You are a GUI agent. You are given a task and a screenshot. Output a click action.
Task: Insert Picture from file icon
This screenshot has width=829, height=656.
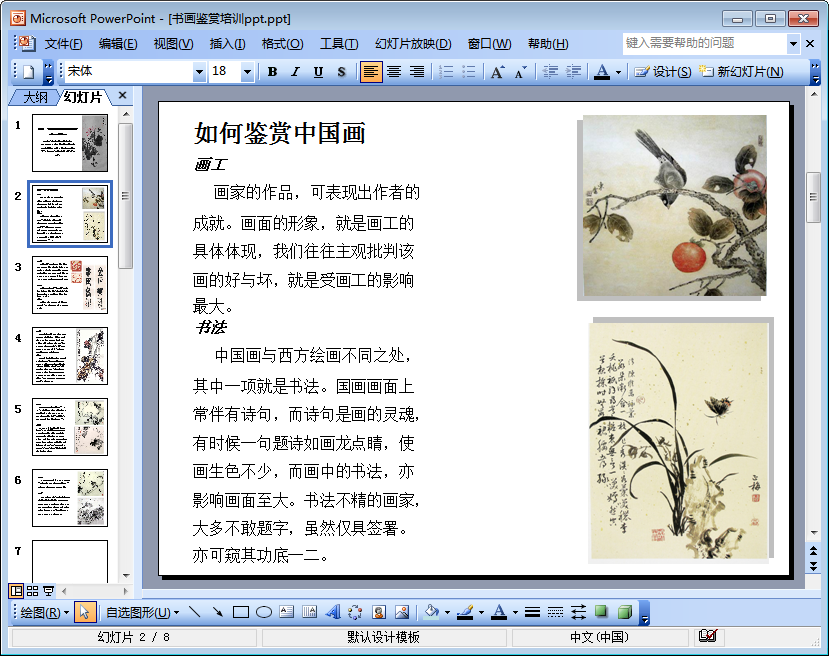[402, 613]
